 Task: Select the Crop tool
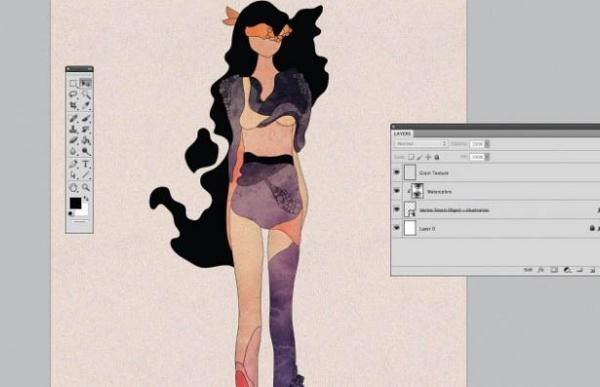[73, 105]
